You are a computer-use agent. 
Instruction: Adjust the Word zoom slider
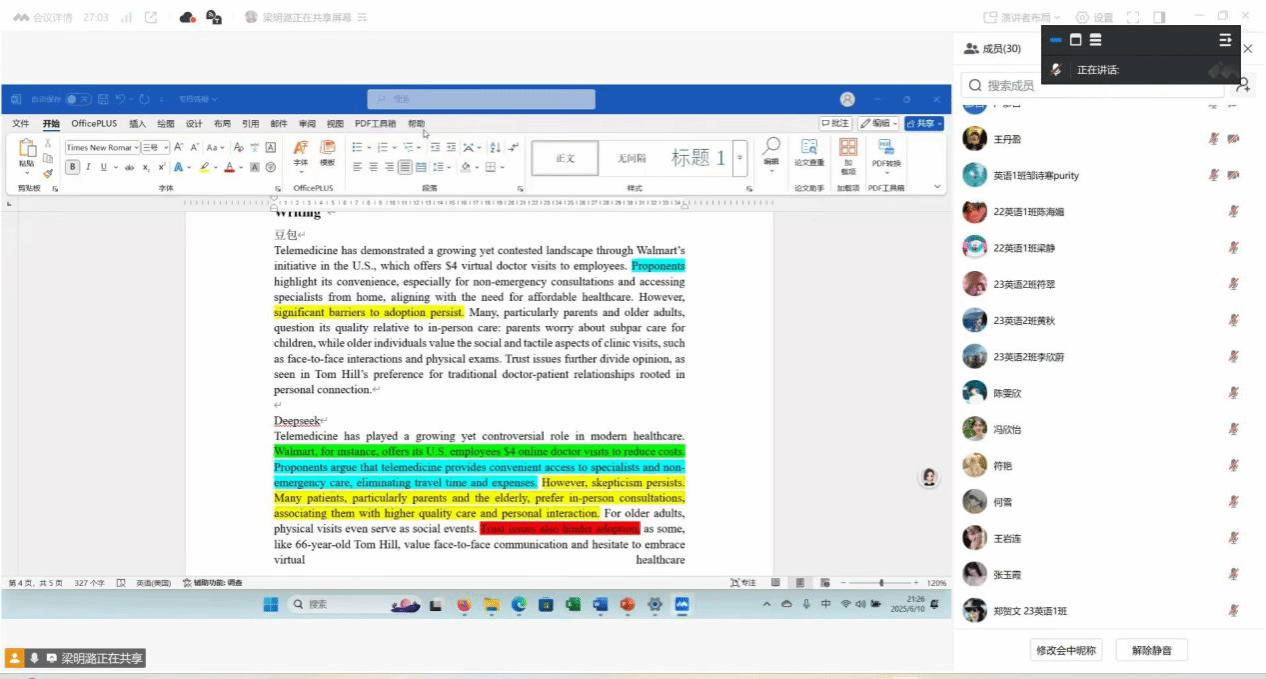[x=880, y=582]
